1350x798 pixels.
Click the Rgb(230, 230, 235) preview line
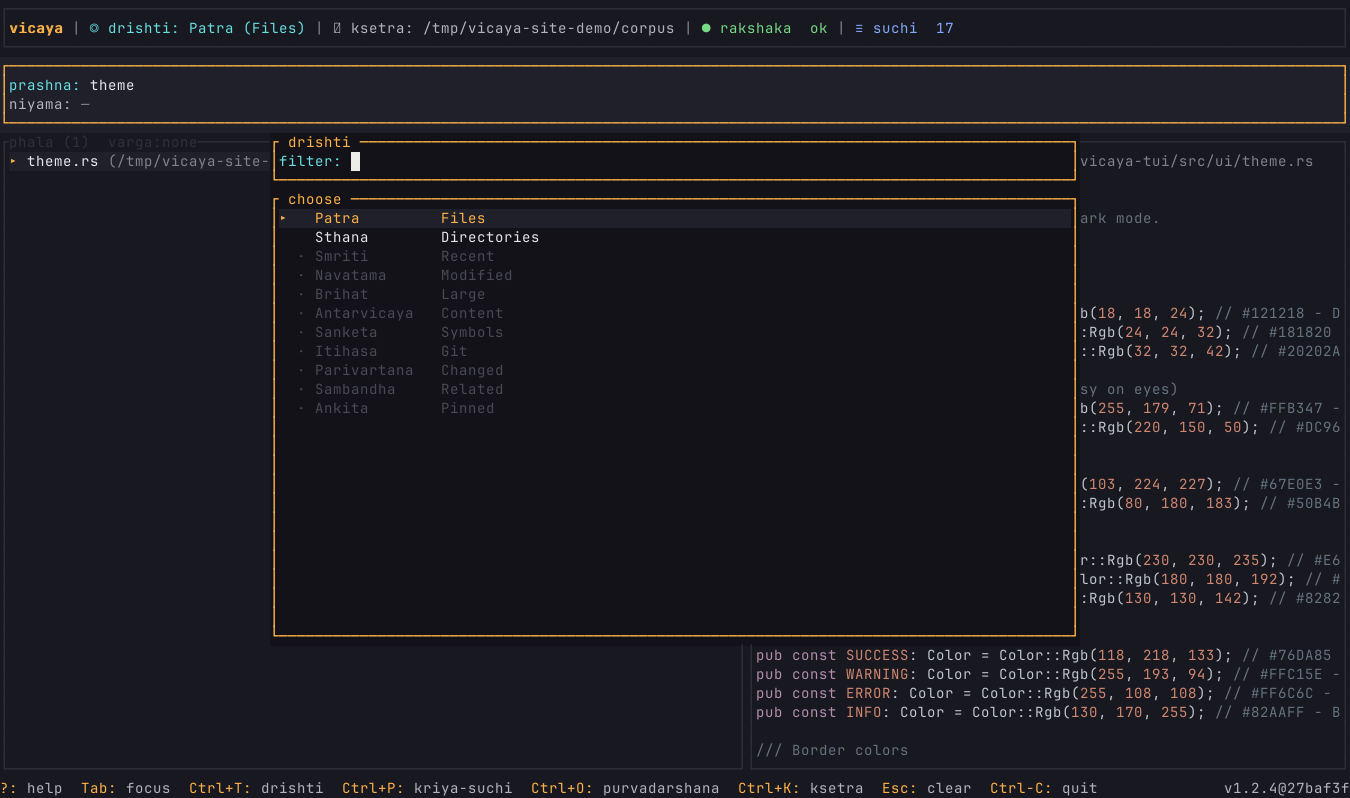click(1210, 560)
